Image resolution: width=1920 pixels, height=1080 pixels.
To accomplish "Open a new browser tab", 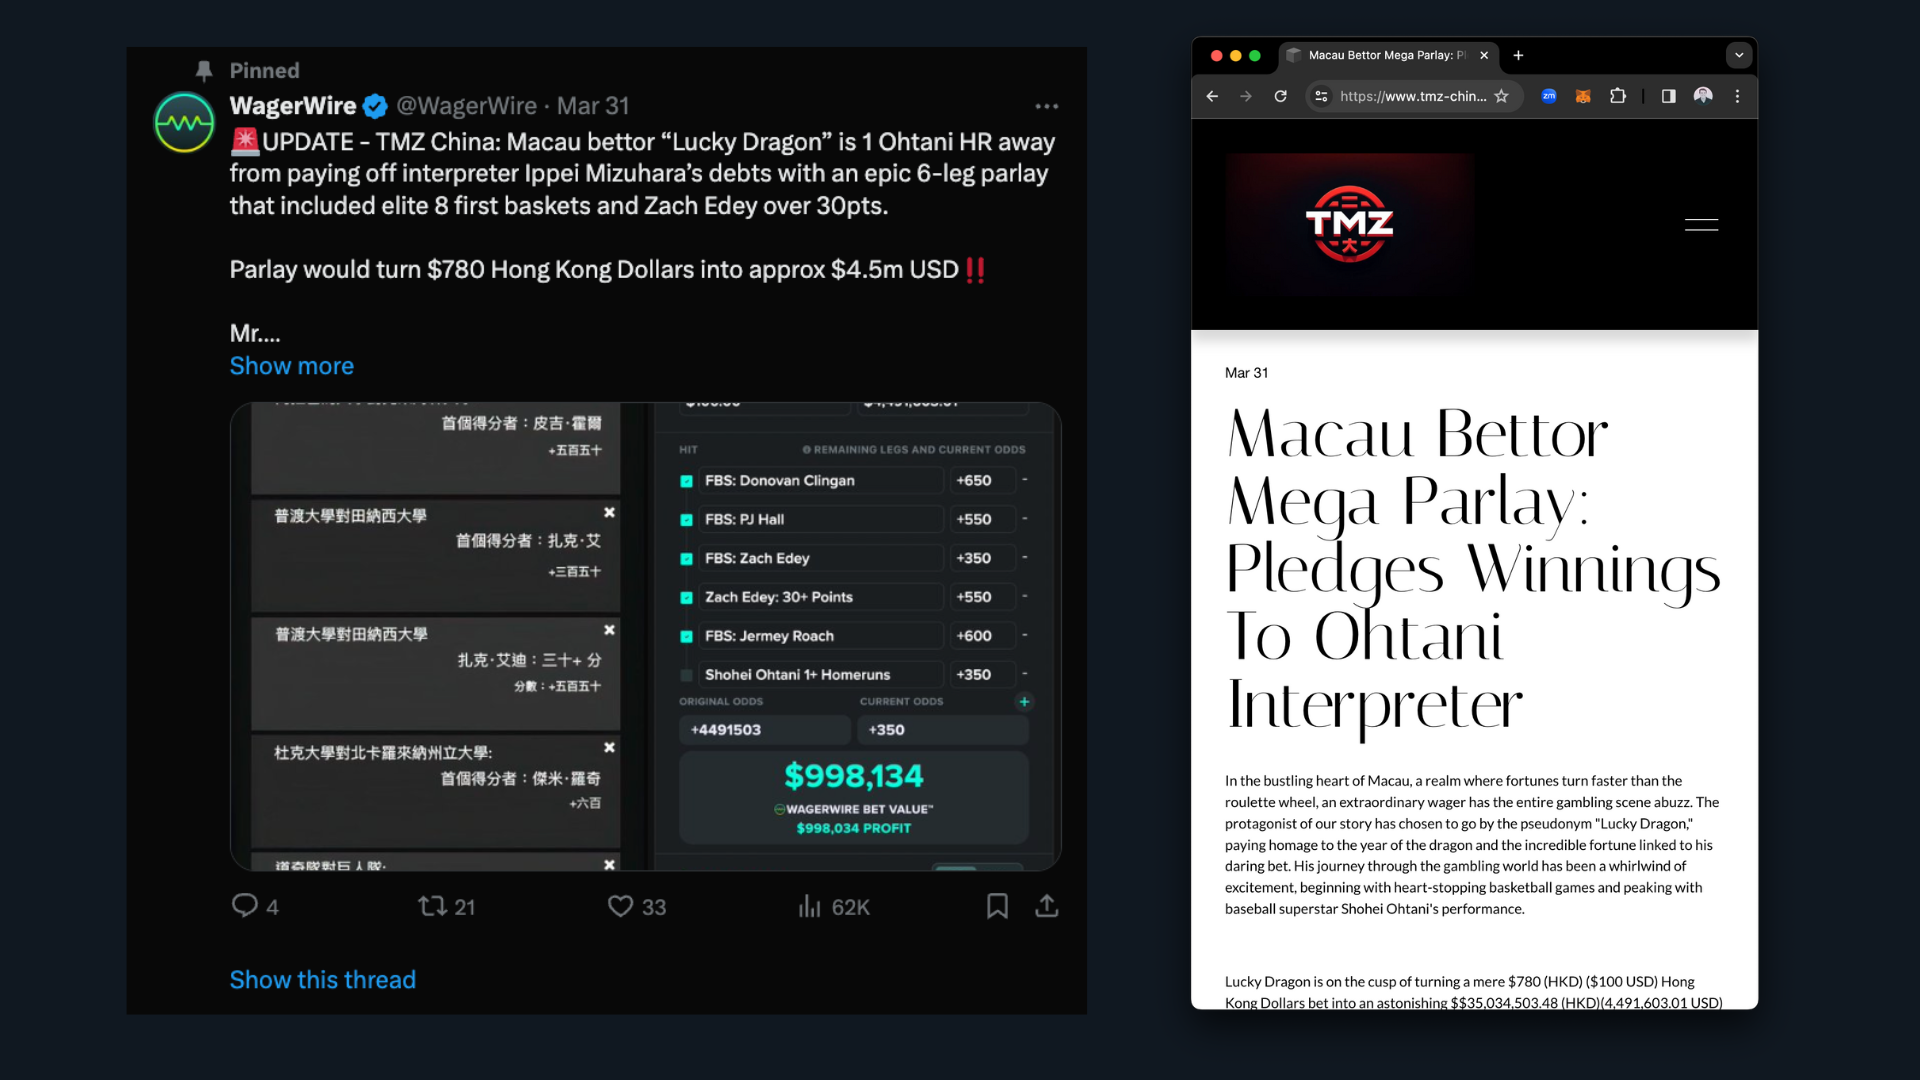I will [x=1518, y=55].
